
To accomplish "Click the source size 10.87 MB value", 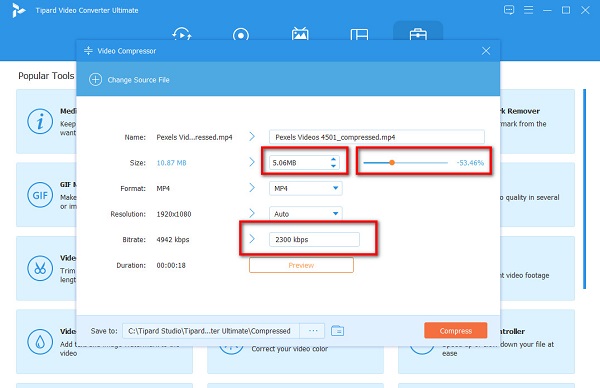I will (x=171, y=163).
